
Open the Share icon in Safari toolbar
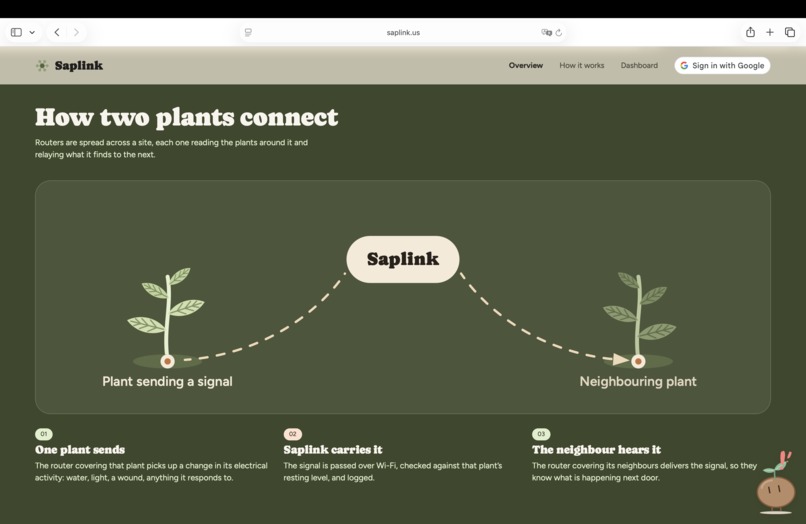click(x=750, y=32)
